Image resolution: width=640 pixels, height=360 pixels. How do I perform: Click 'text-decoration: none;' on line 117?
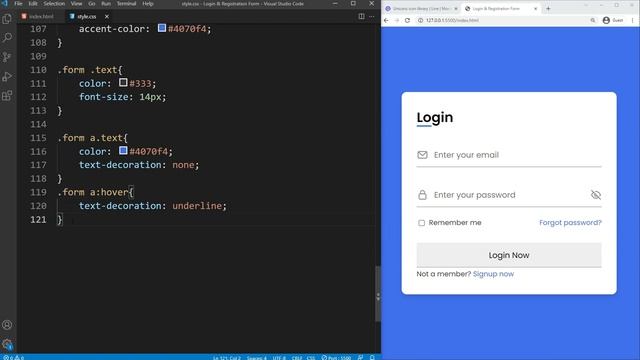click(139, 165)
